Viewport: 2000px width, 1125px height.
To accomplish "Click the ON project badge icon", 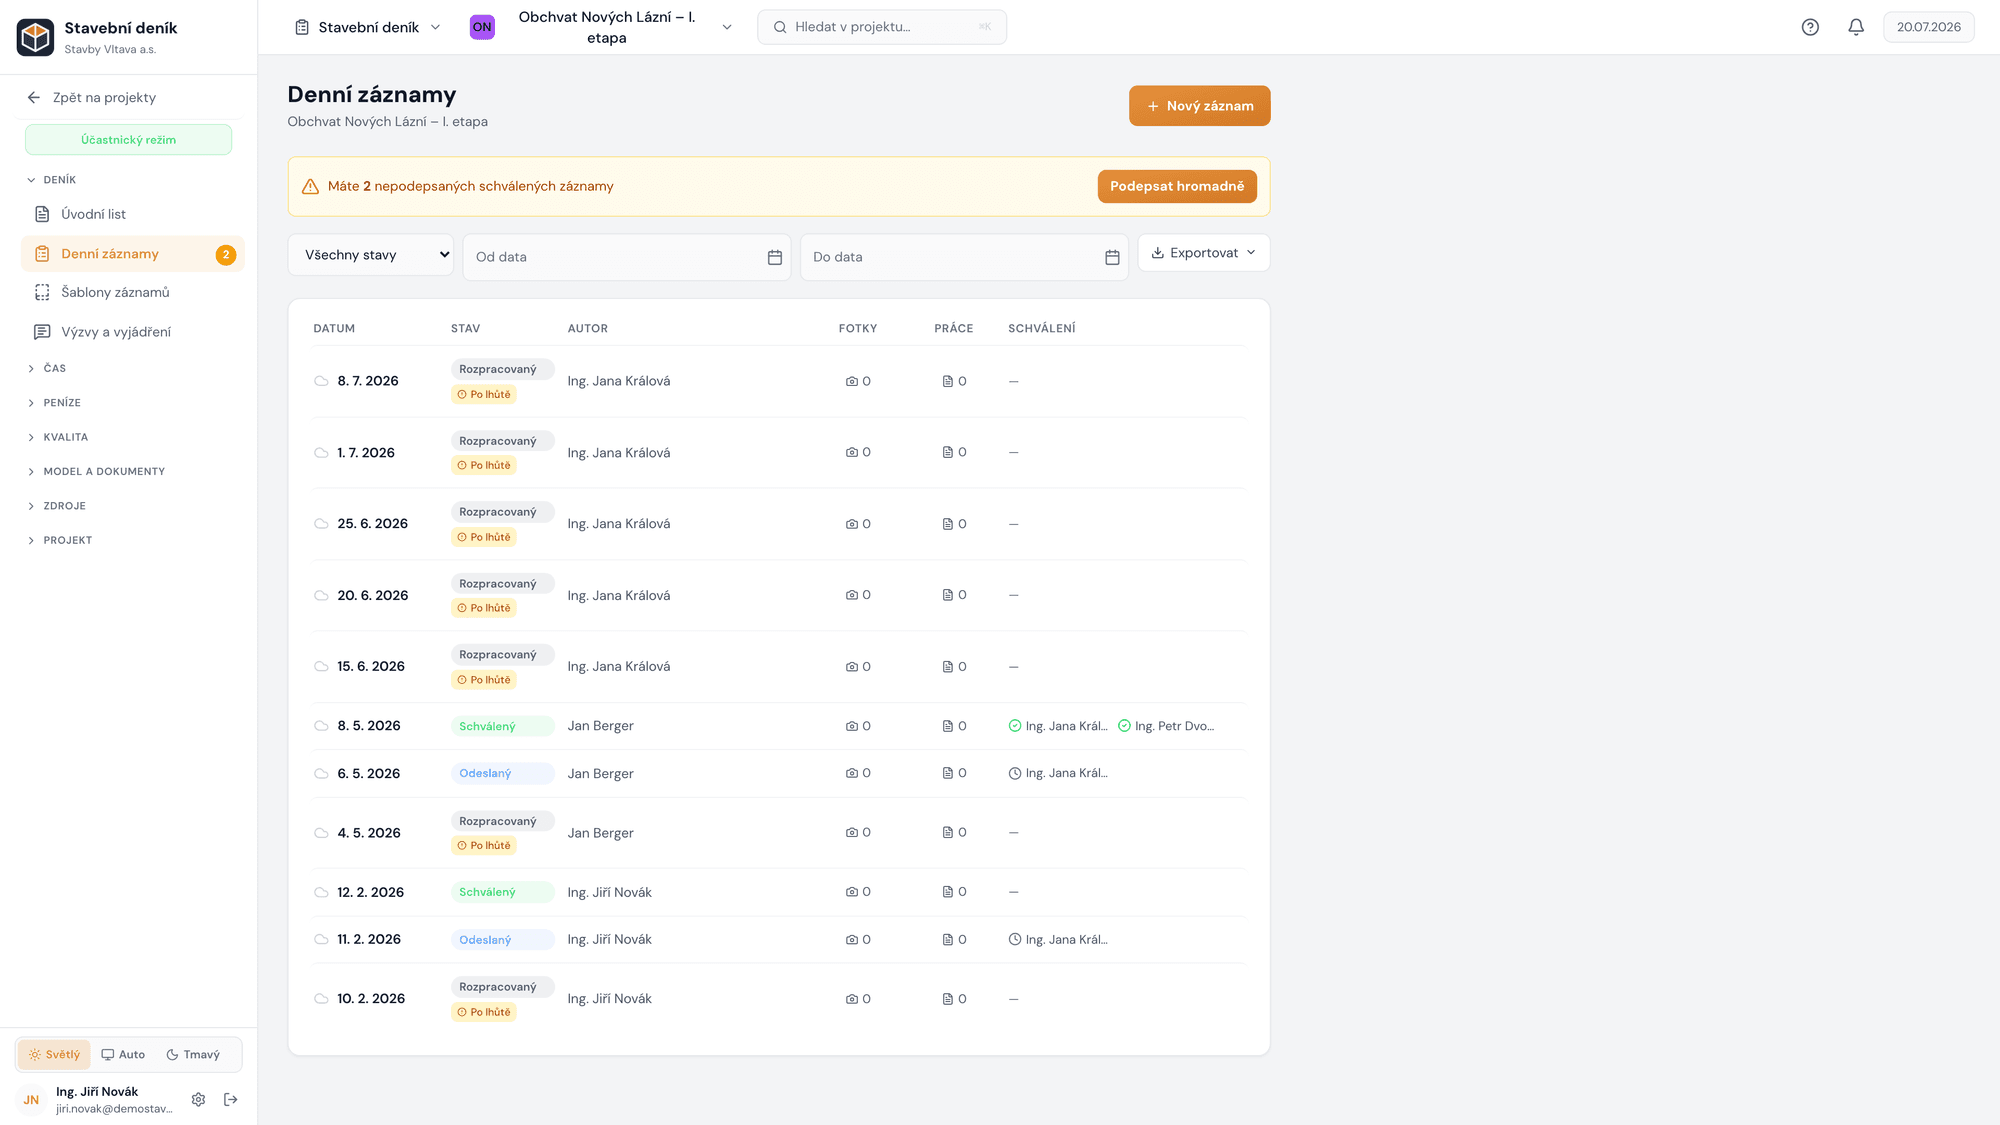I will (x=482, y=27).
